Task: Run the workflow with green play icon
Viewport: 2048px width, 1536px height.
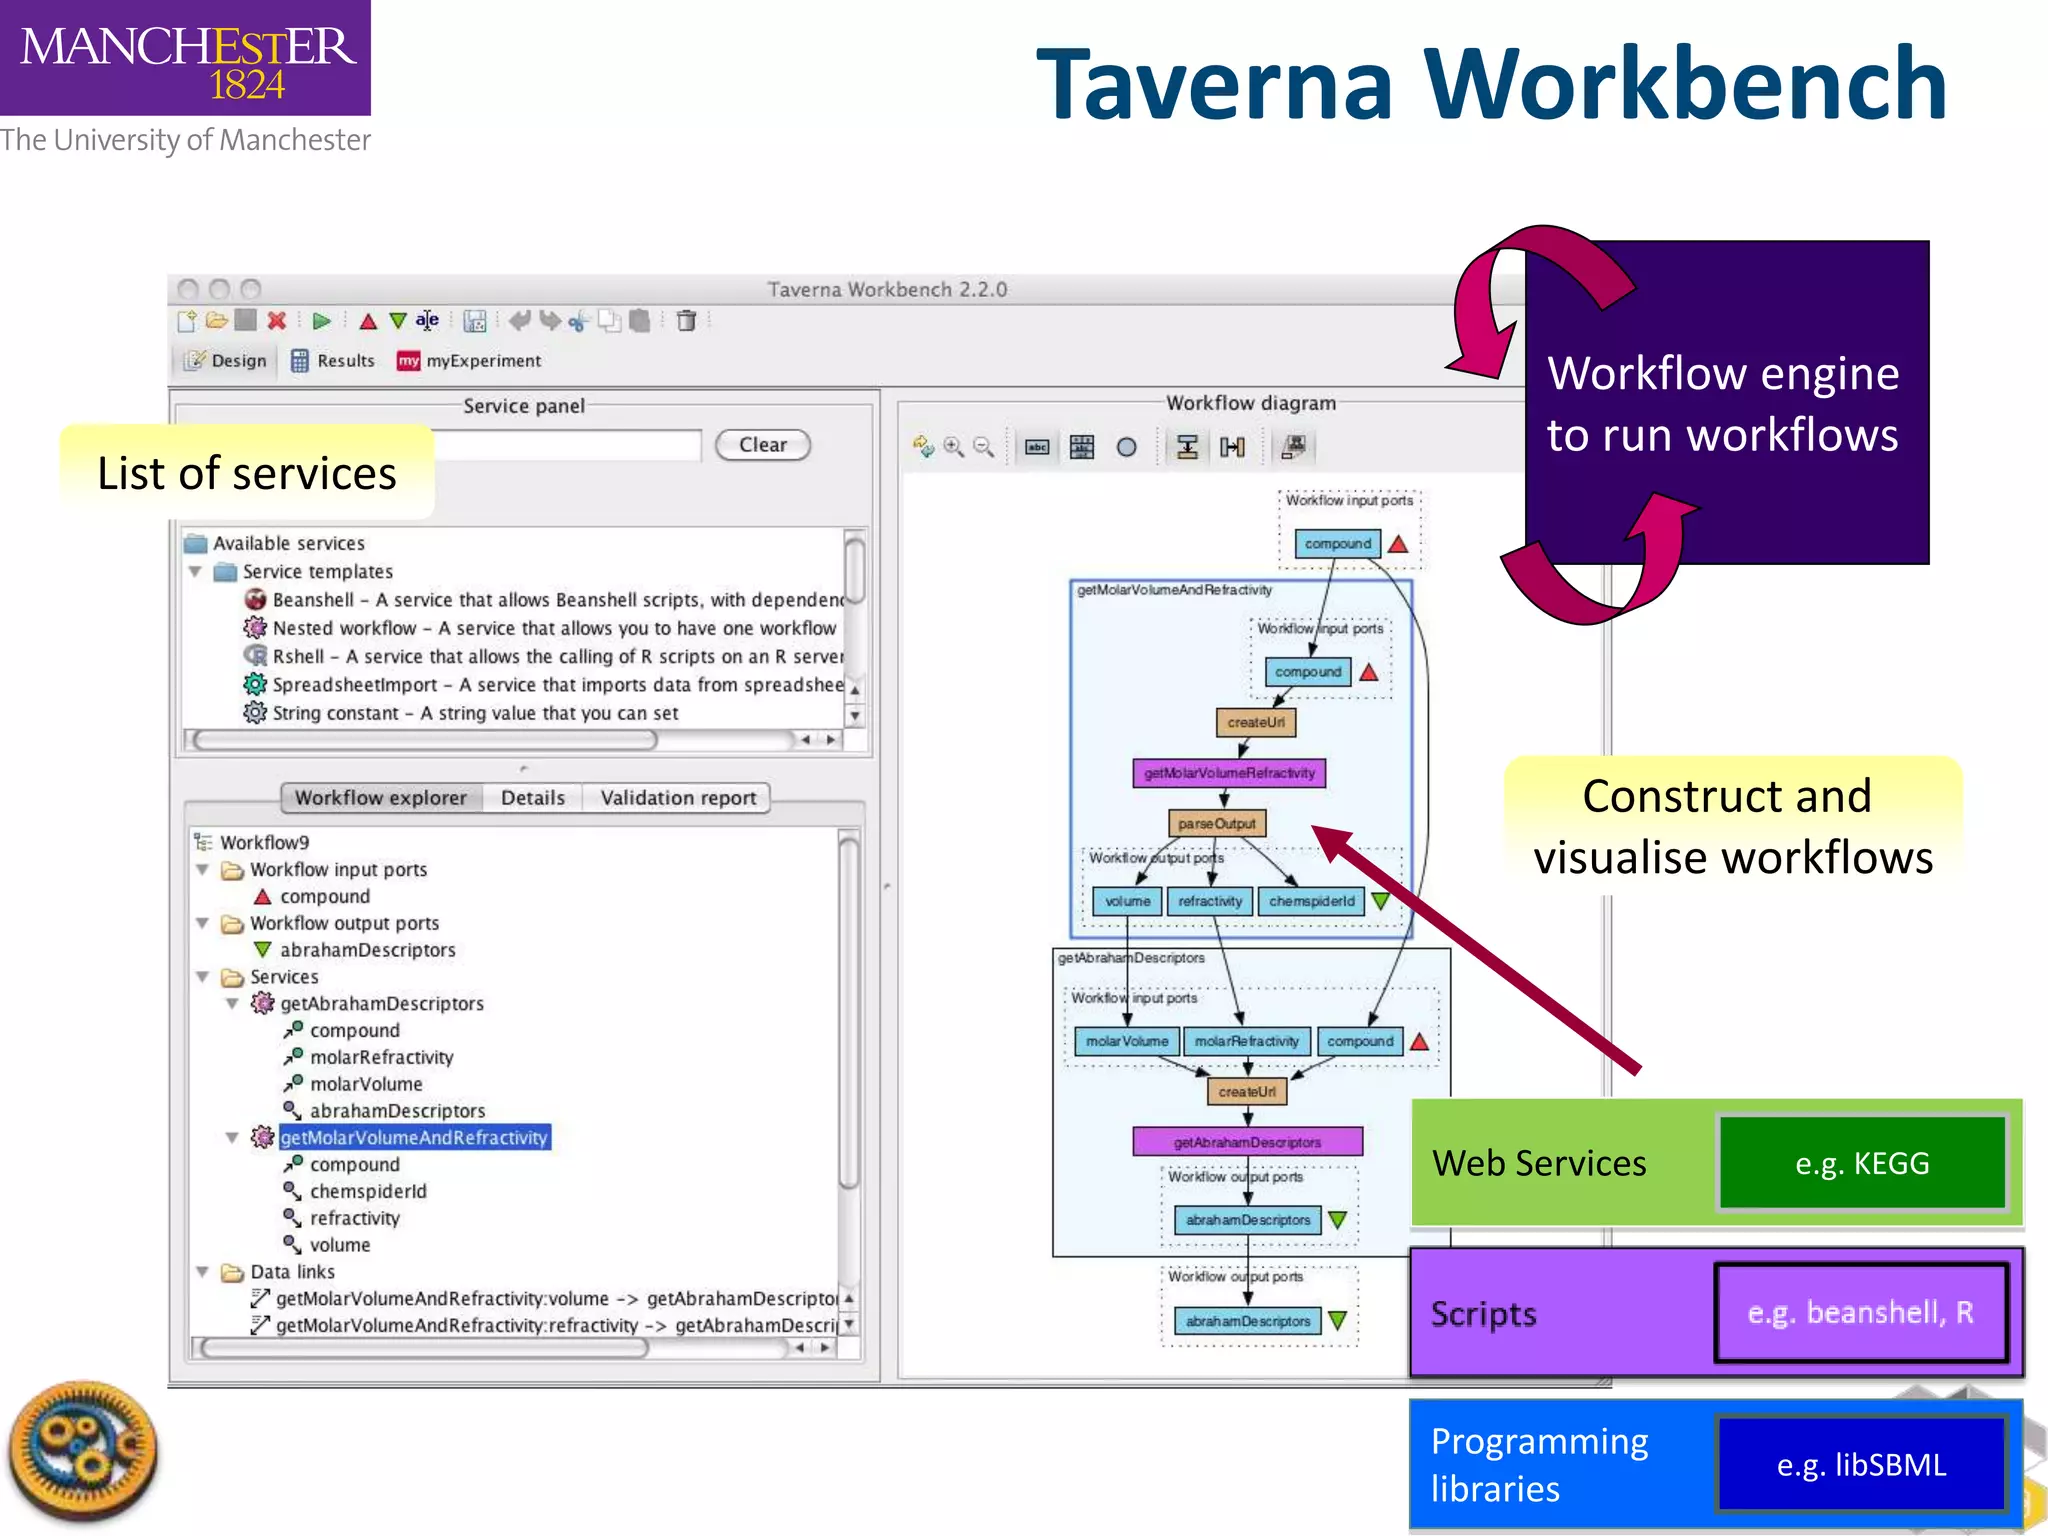Action: point(321,321)
